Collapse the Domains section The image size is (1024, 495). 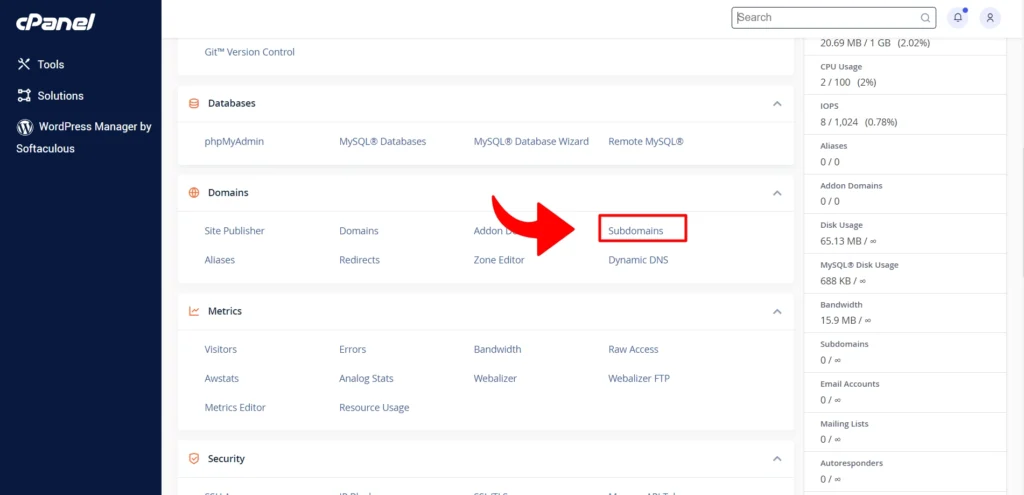(x=776, y=193)
